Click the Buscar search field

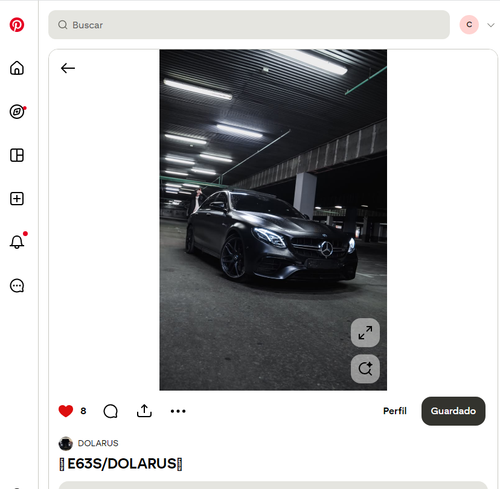(249, 25)
